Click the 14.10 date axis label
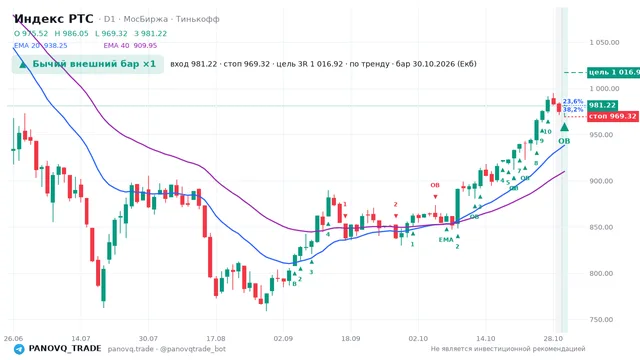The image size is (640, 360). point(486,338)
